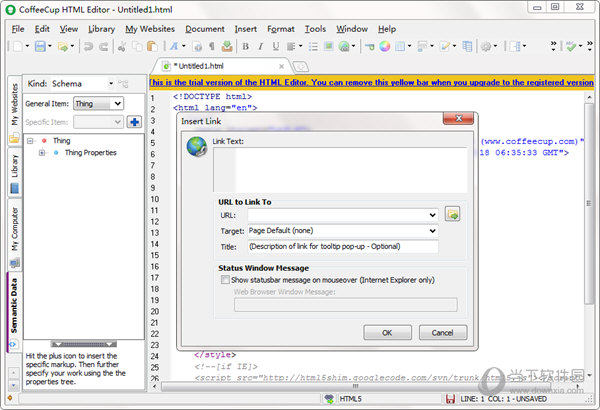Click the spell check checkmark icon
The image size is (600, 410).
tap(571, 47)
